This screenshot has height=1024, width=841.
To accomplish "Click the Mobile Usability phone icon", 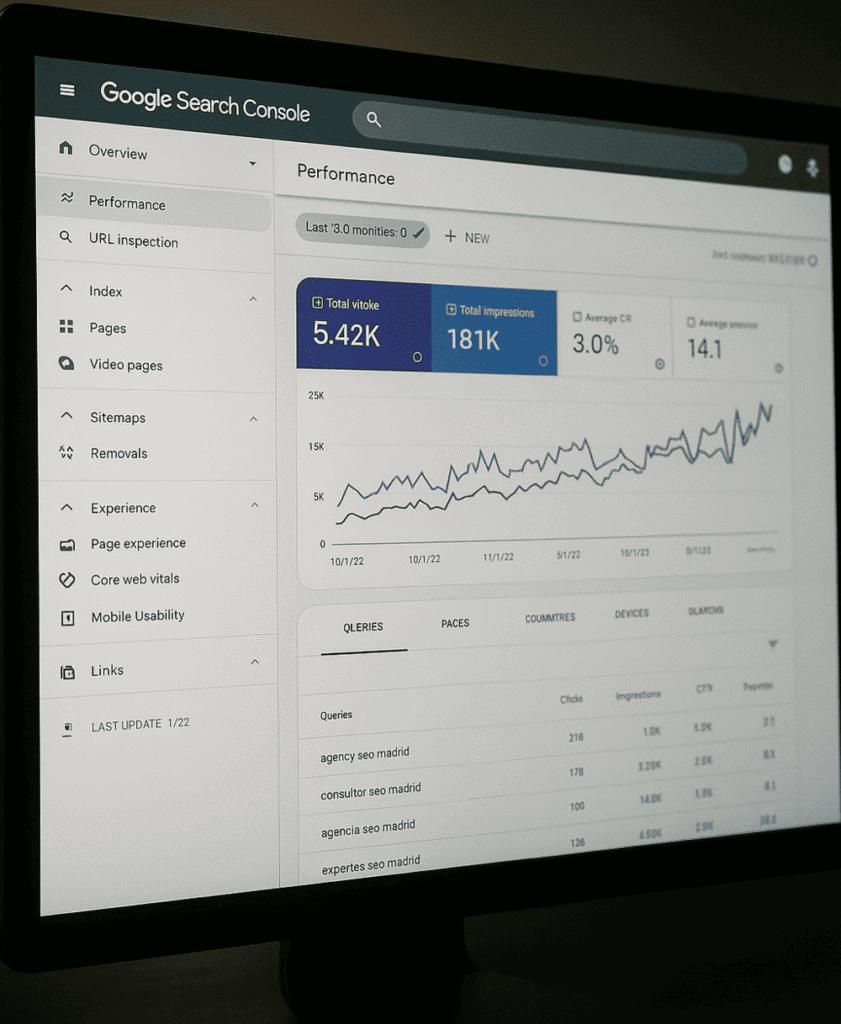I will [68, 618].
